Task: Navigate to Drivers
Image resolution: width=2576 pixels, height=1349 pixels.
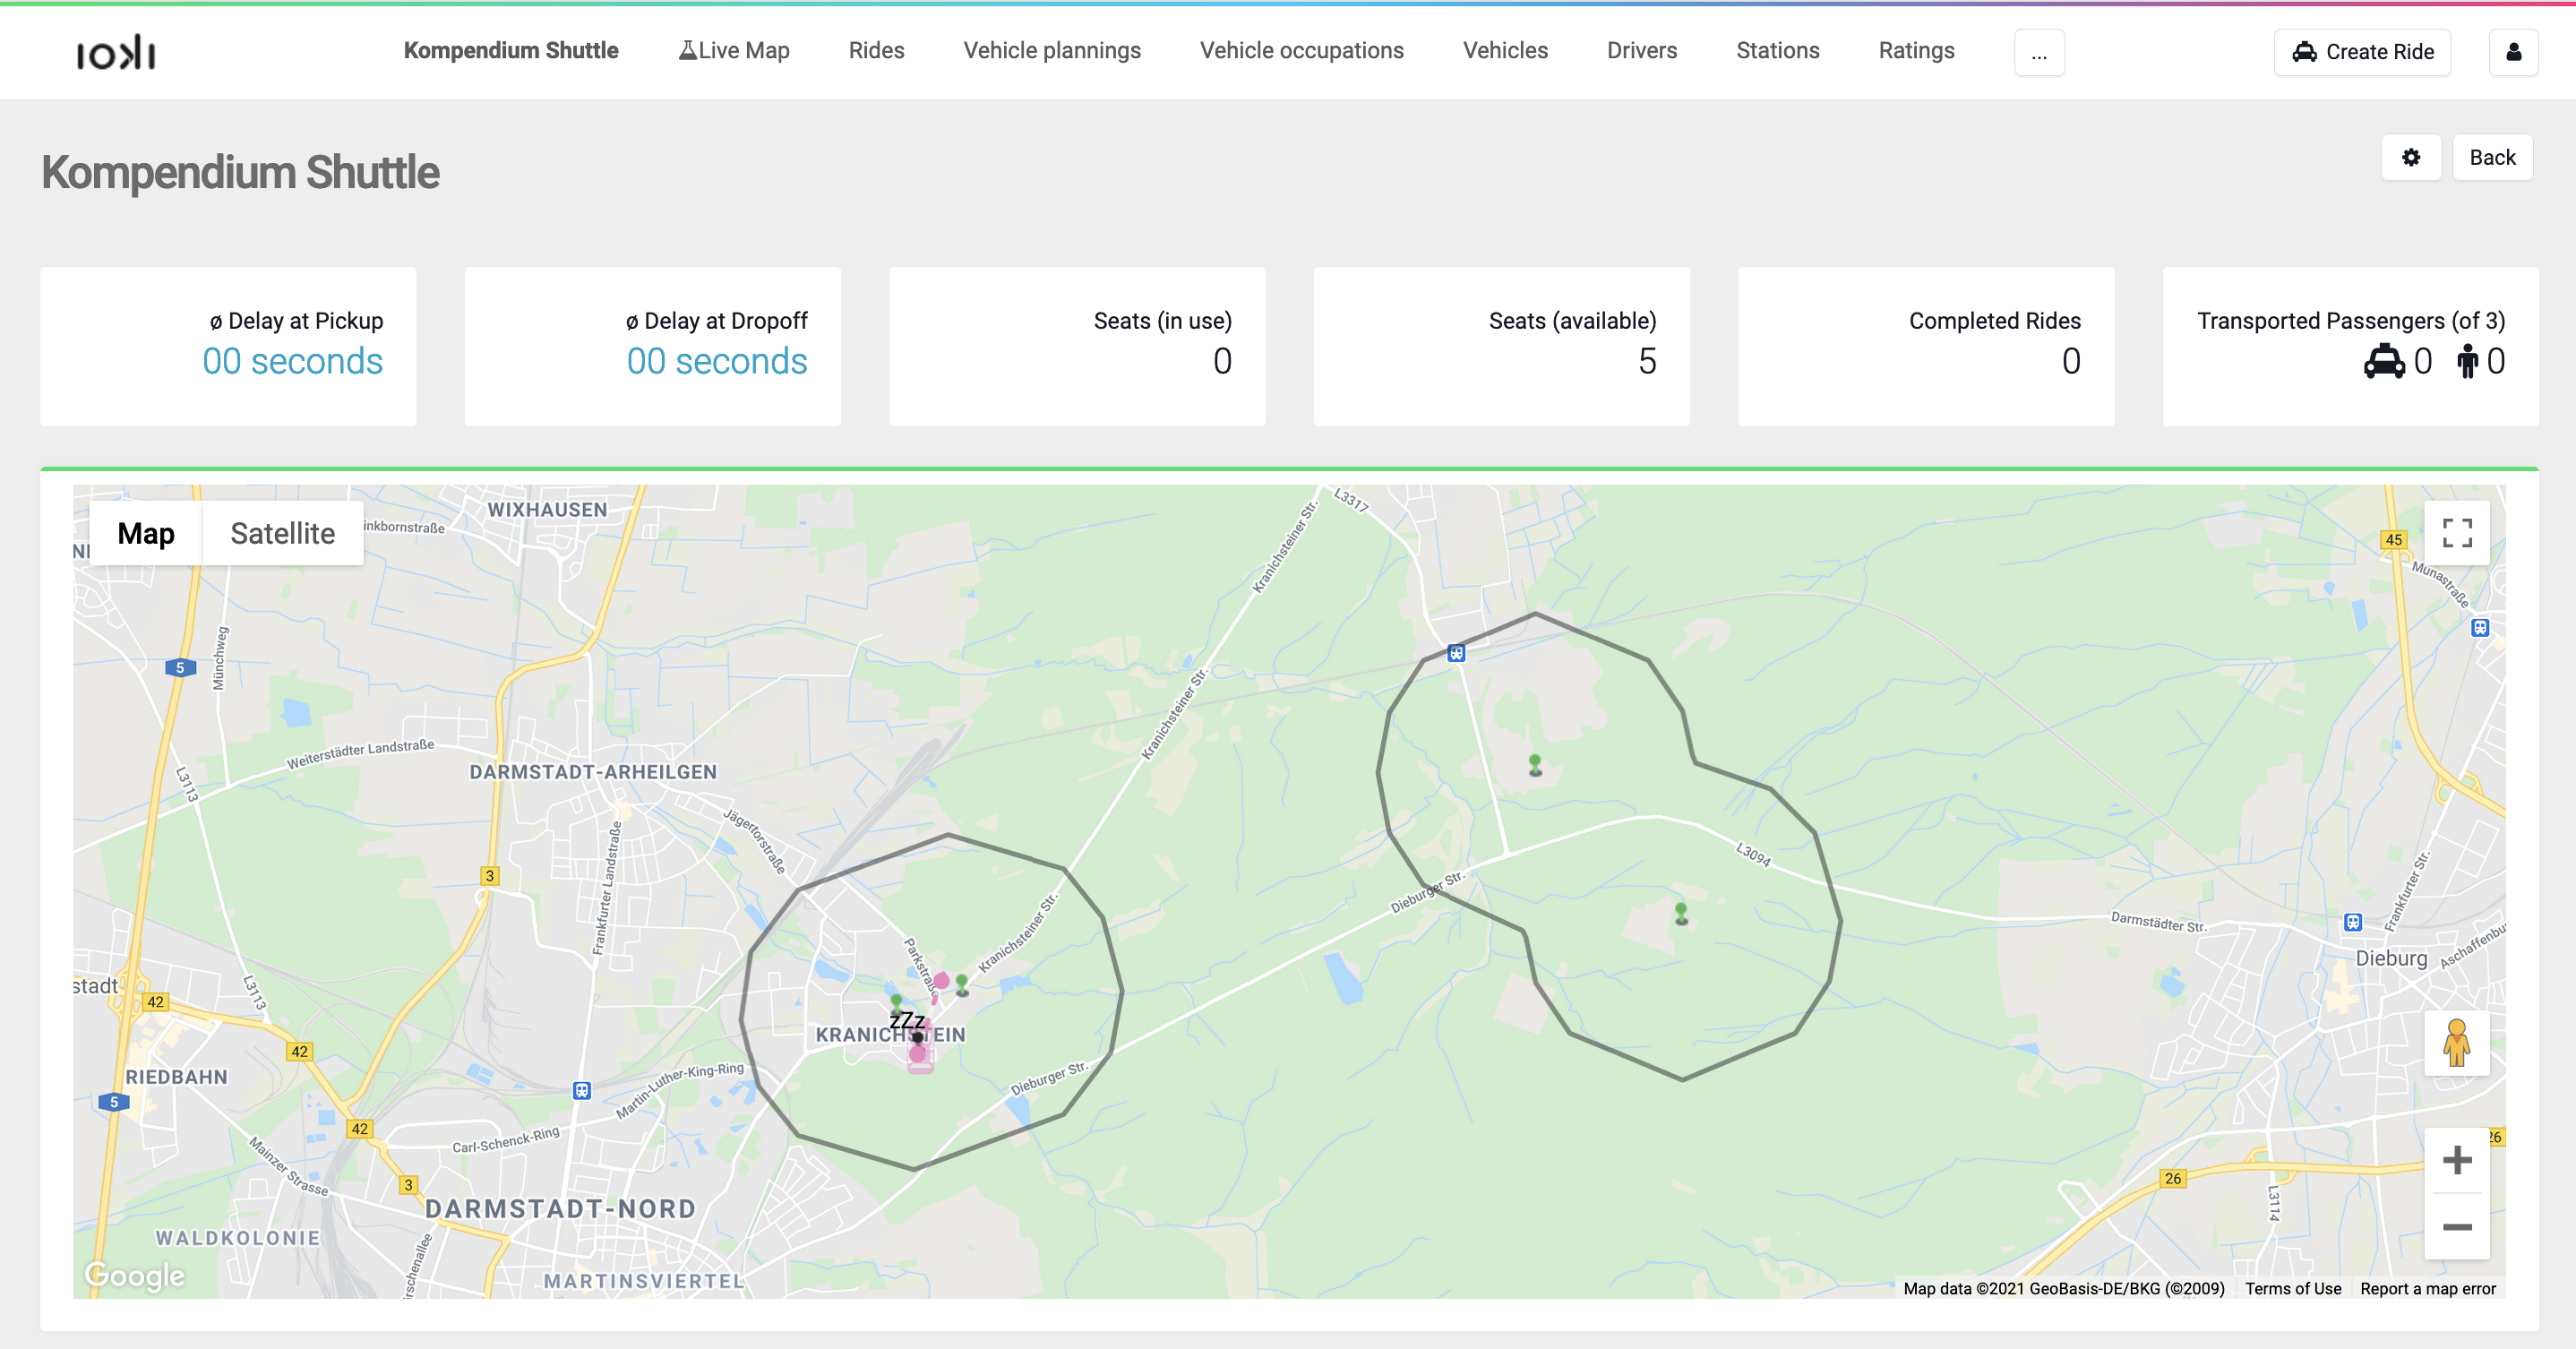Action: 1642,50
